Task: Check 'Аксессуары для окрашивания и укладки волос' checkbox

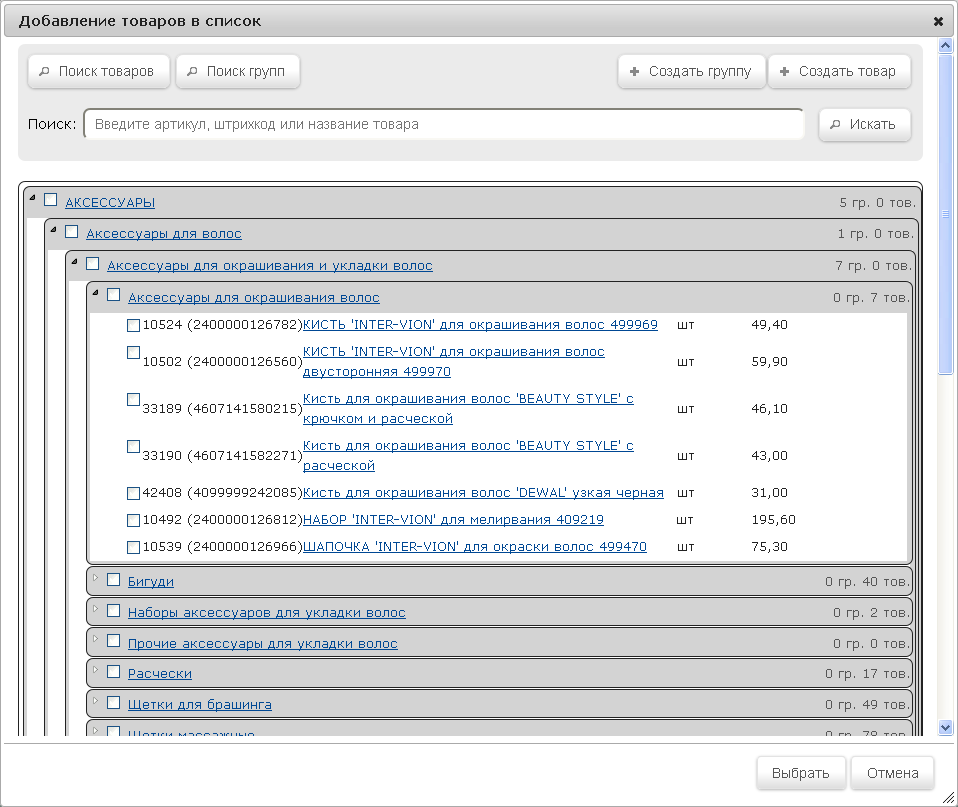Action: [x=92, y=263]
